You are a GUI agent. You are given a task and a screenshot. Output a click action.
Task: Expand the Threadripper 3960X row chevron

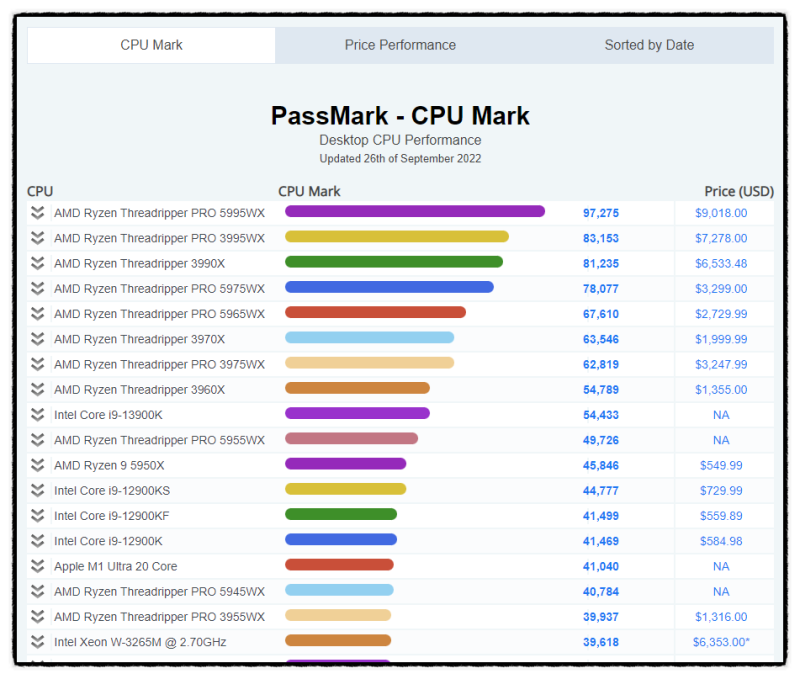click(x=37, y=390)
